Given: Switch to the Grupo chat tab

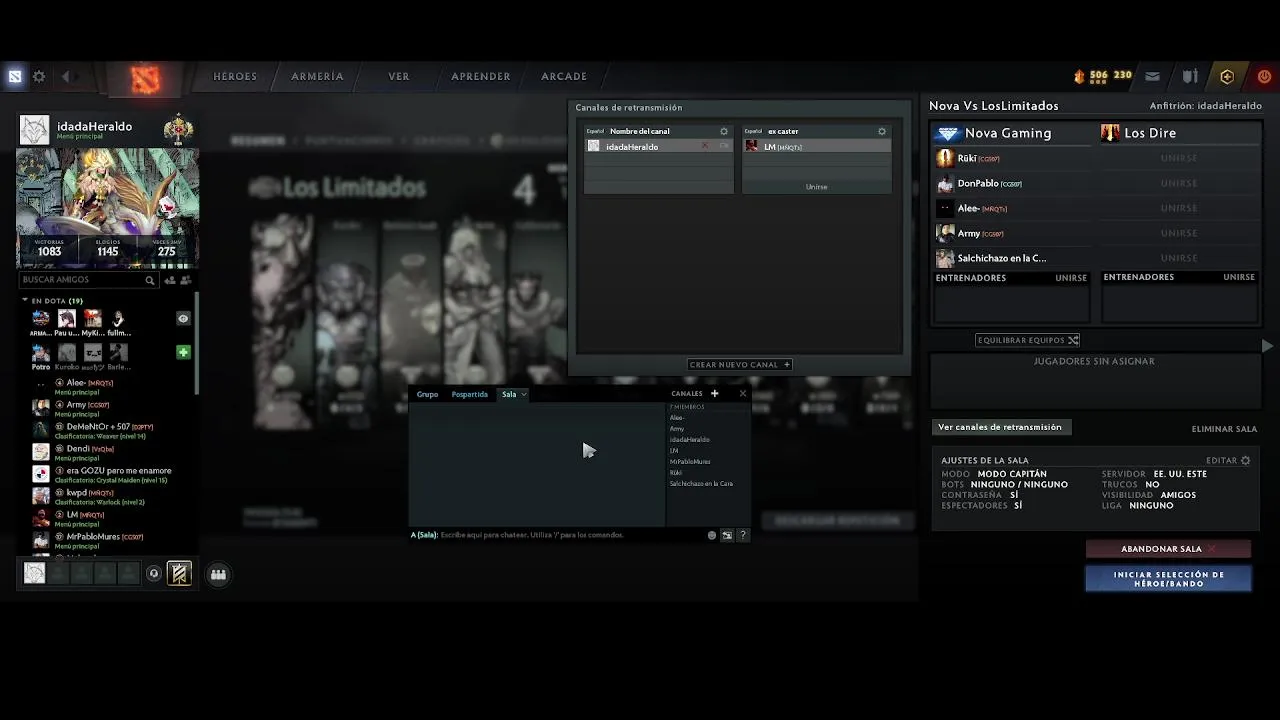Looking at the screenshot, I should click(428, 394).
